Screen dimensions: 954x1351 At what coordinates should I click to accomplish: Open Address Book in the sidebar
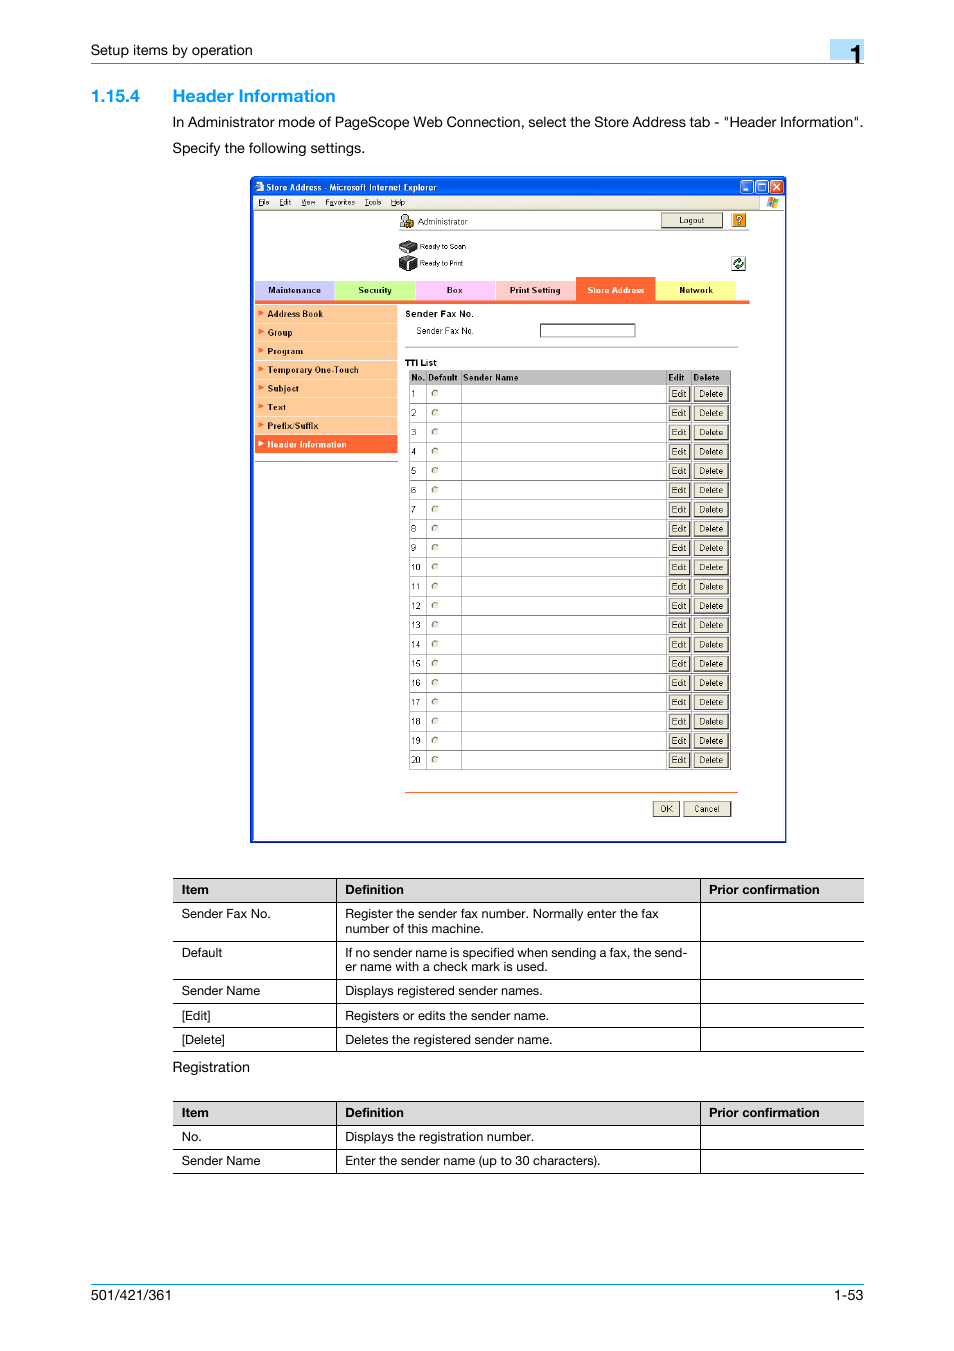coord(326,314)
